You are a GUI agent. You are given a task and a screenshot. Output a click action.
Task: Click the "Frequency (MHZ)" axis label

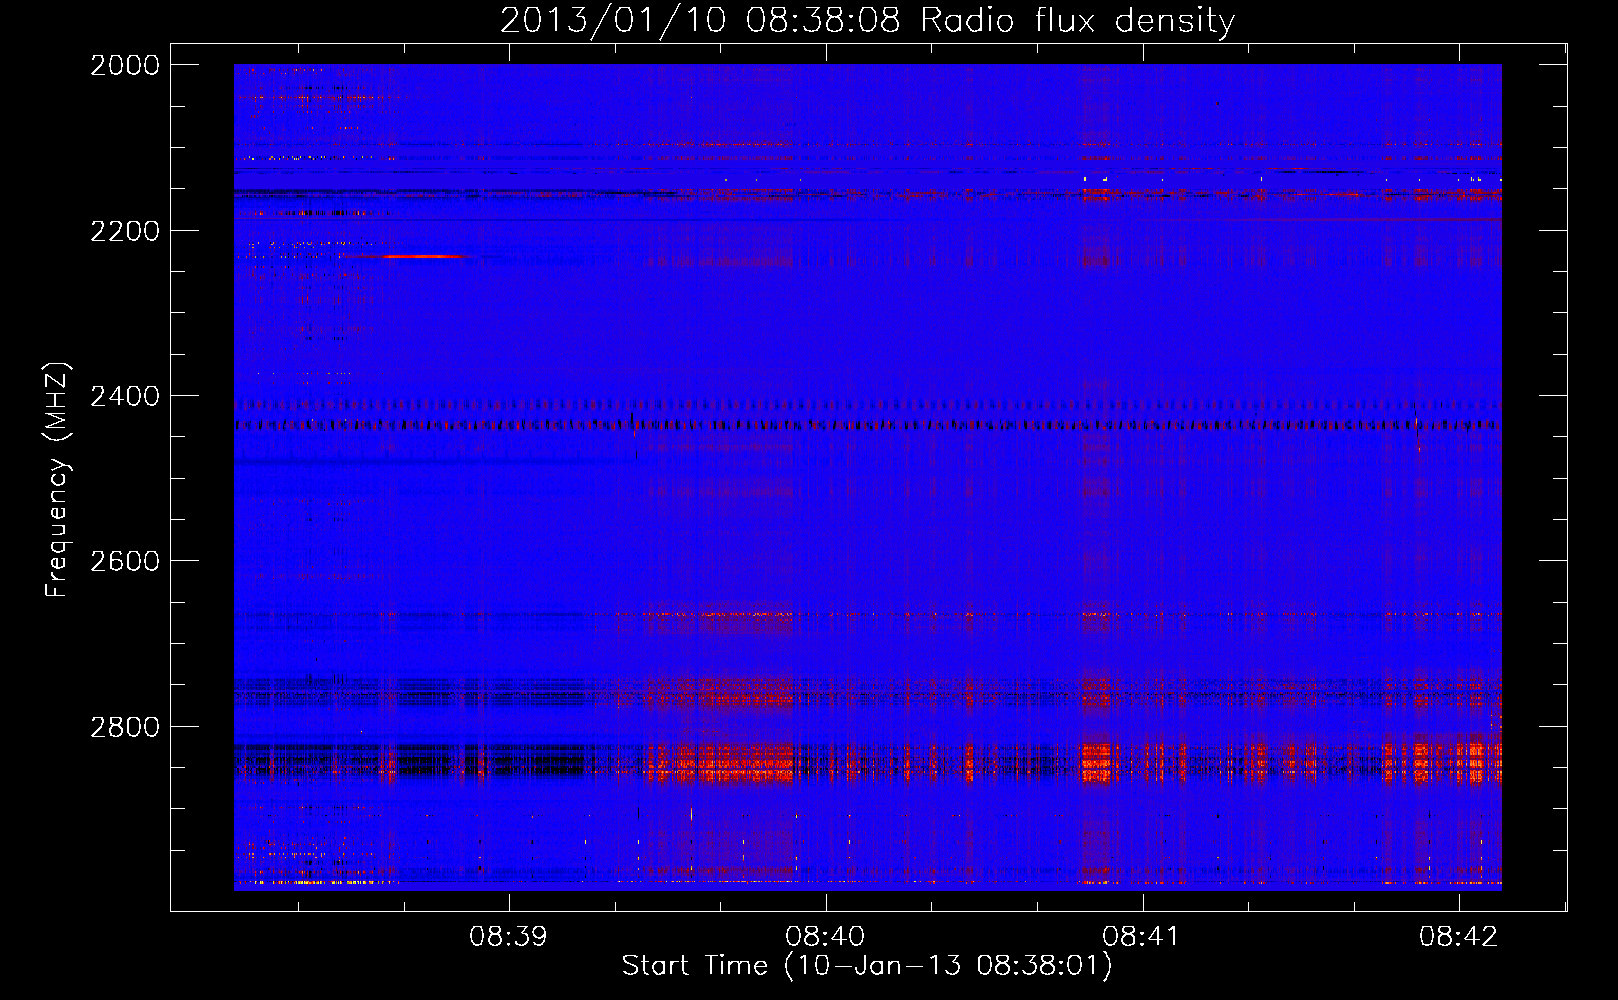(57, 480)
